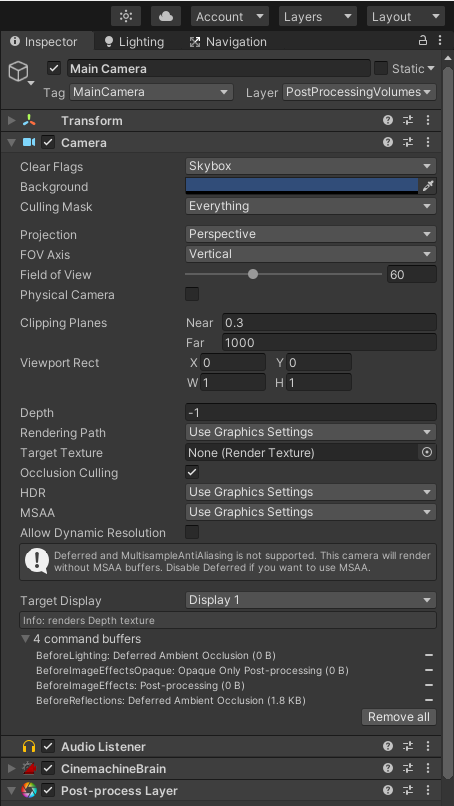Expand the Transform component foldout

click(x=12, y=121)
